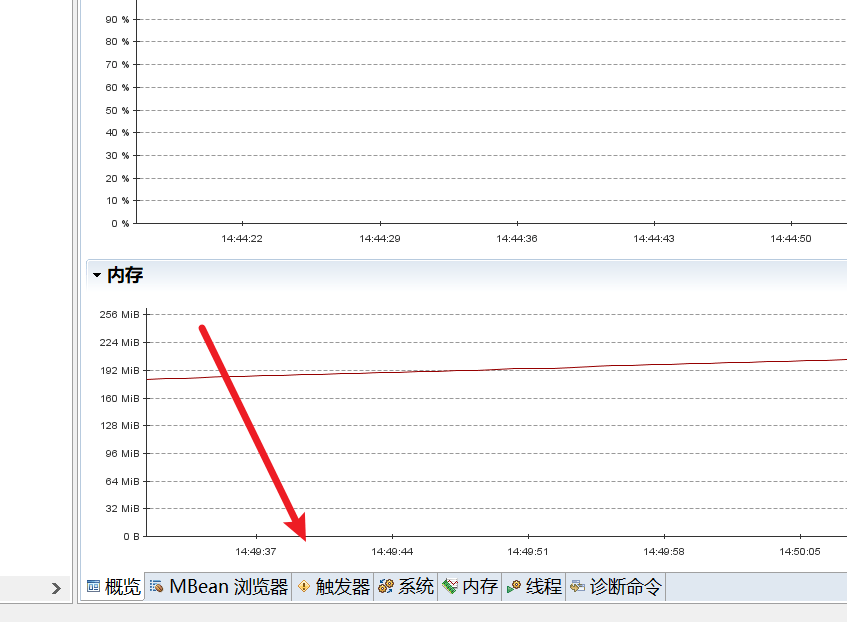Click the 内存 section header title

pos(125,275)
